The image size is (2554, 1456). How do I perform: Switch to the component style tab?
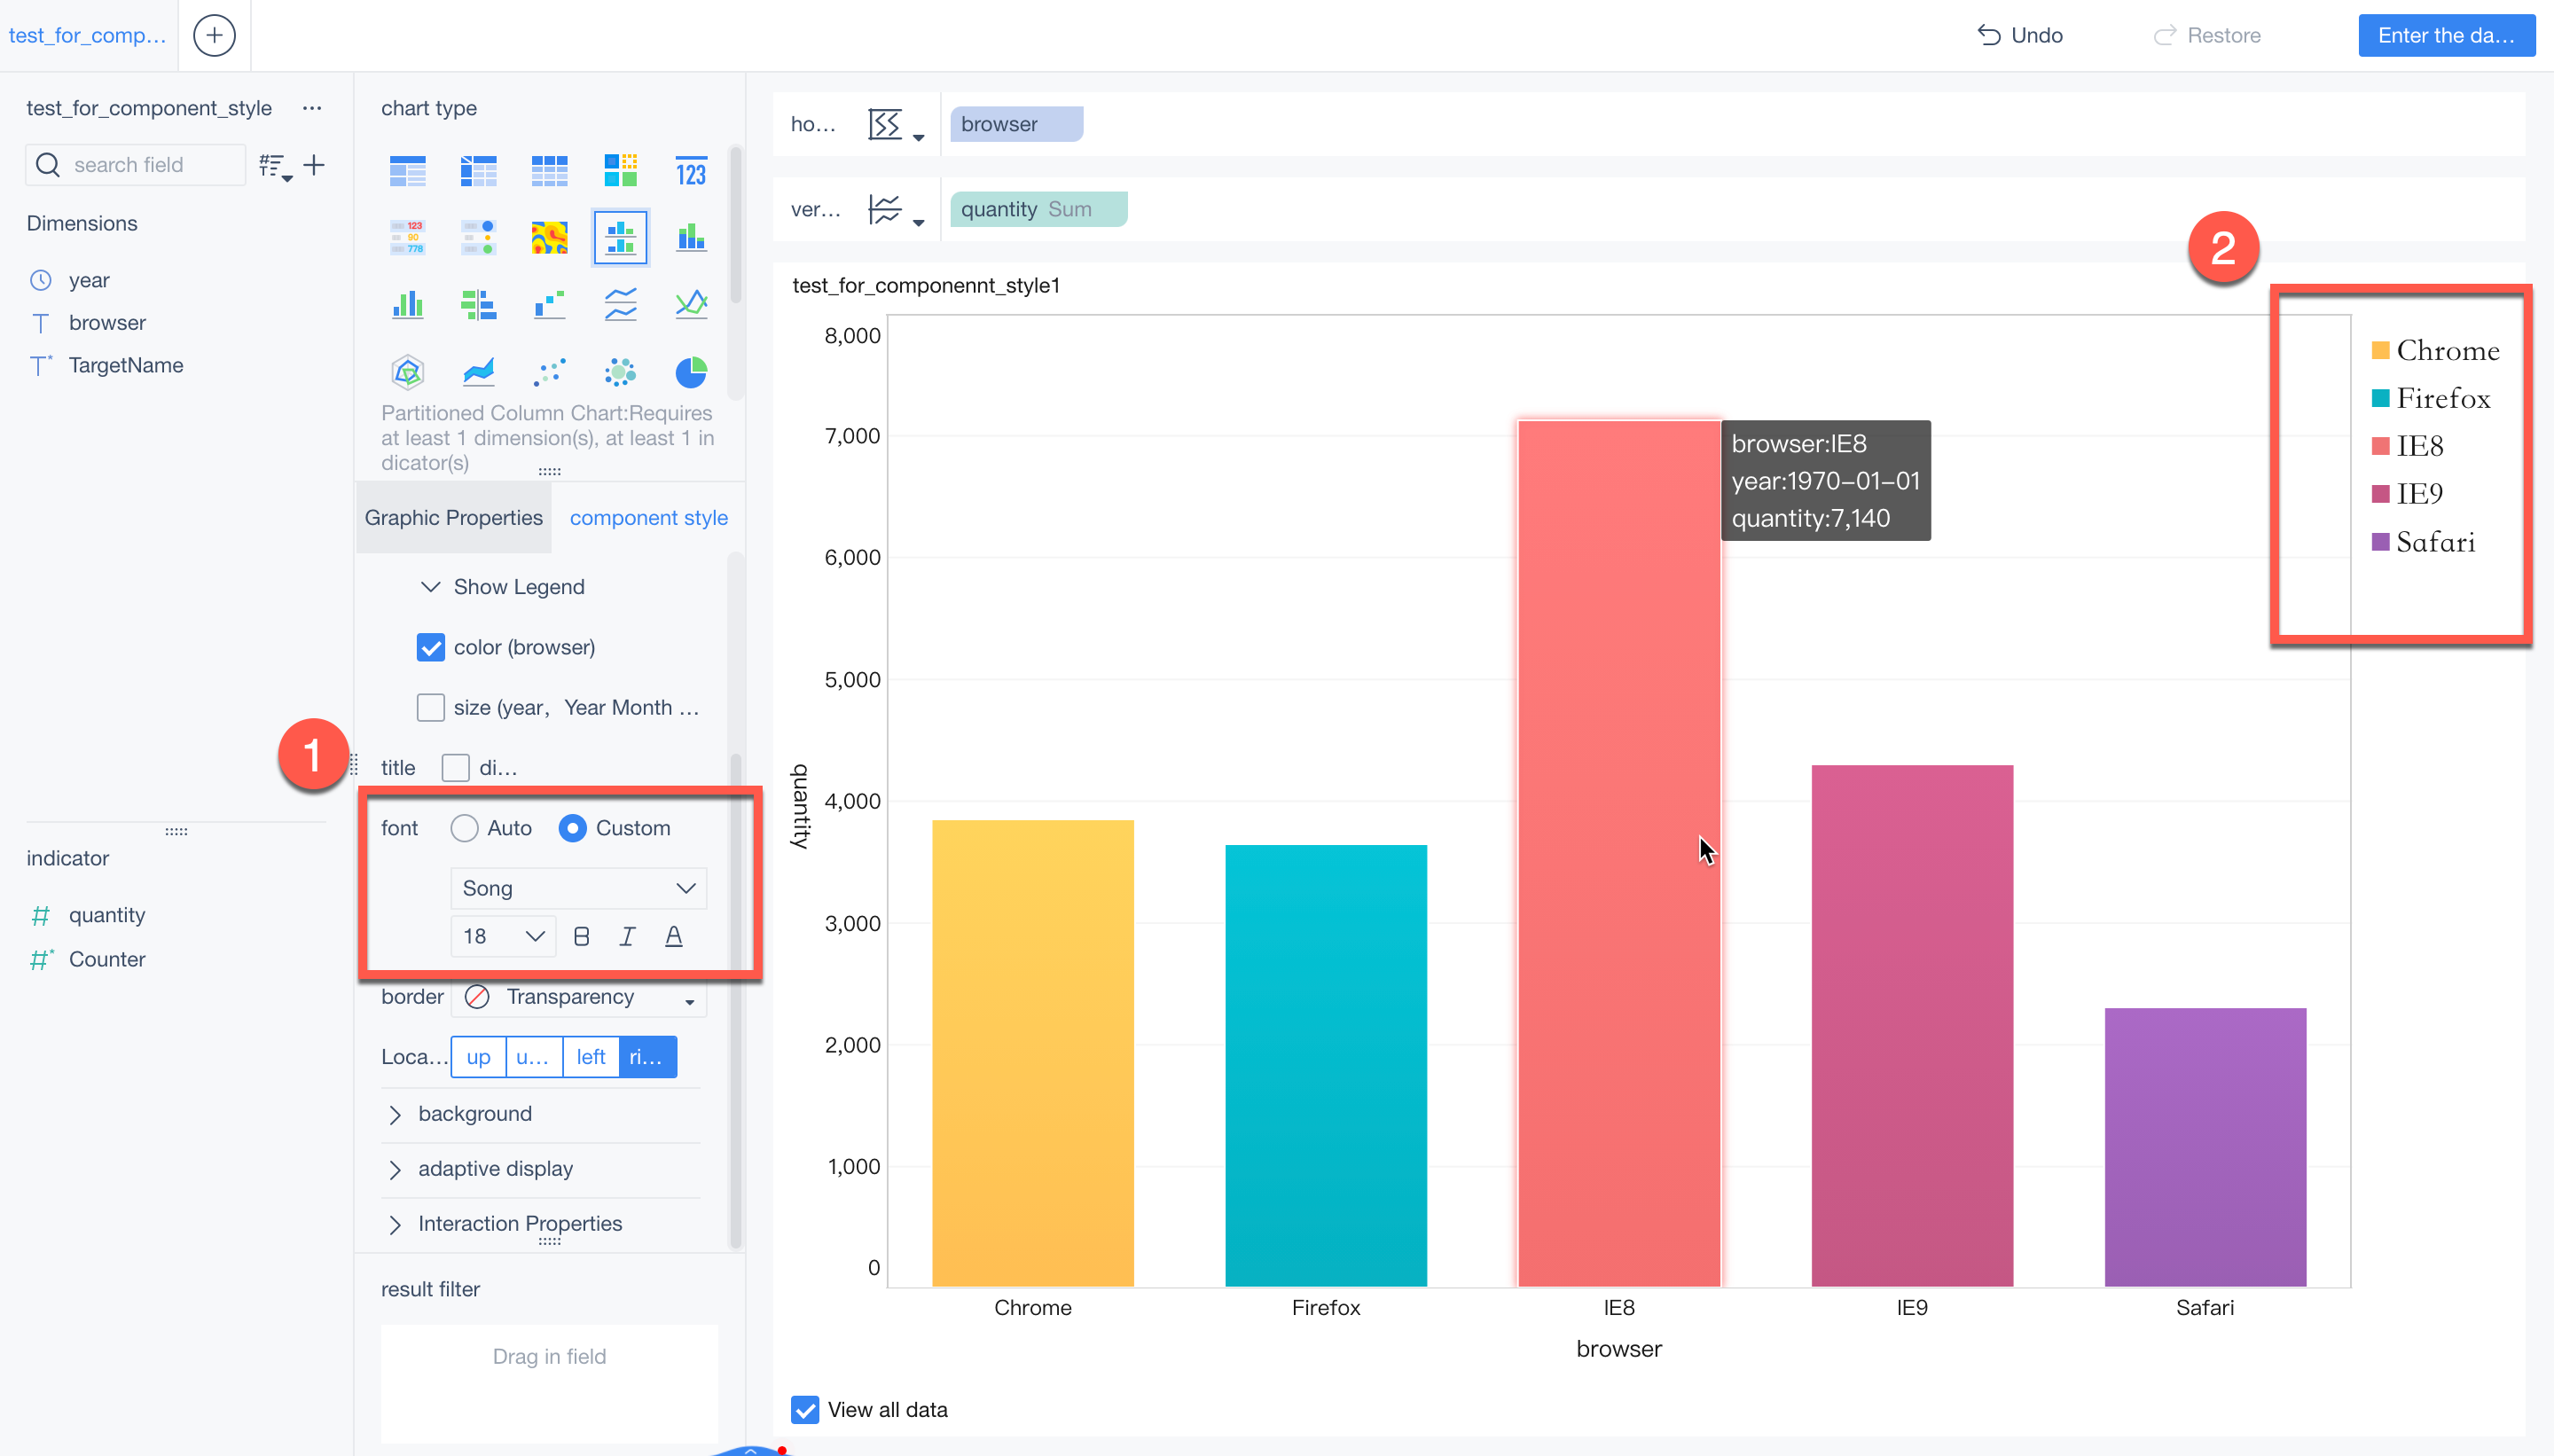pyautogui.click(x=648, y=518)
